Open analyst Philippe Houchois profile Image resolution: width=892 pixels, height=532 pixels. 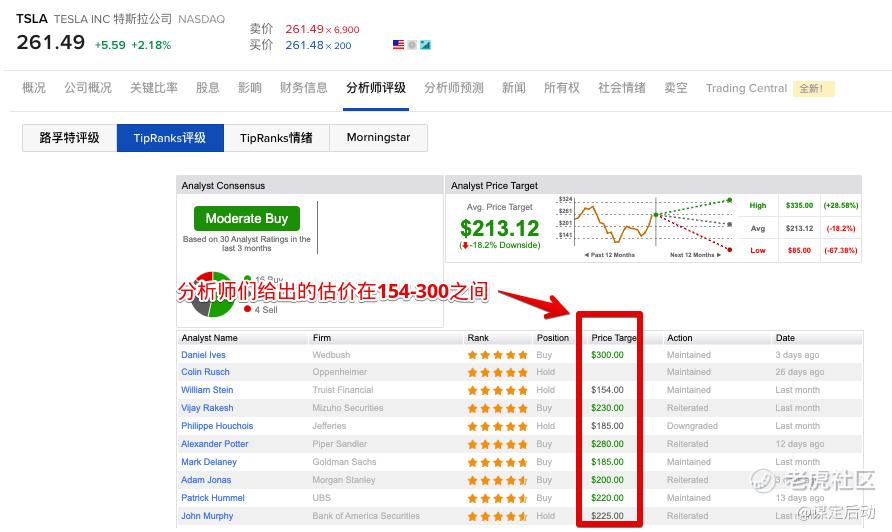point(217,426)
